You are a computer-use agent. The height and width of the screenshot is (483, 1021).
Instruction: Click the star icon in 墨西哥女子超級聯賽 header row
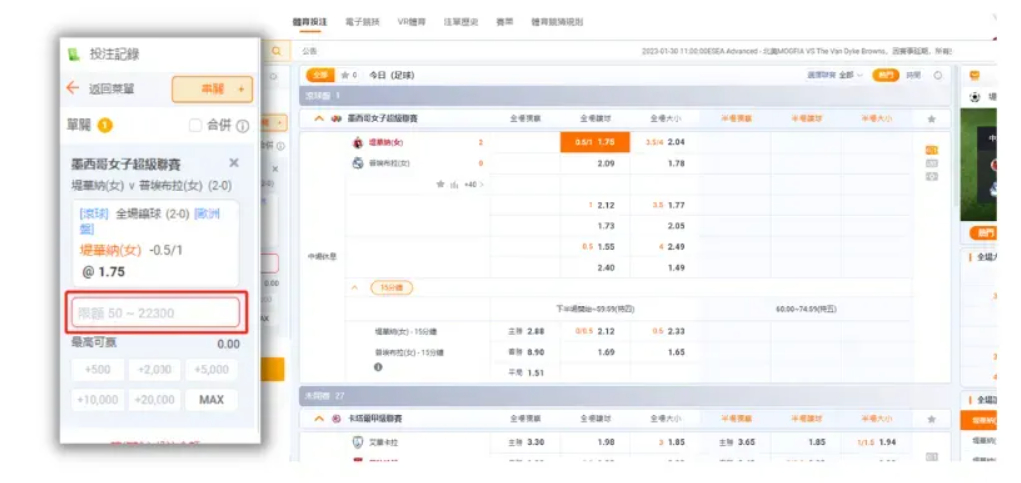click(x=931, y=118)
